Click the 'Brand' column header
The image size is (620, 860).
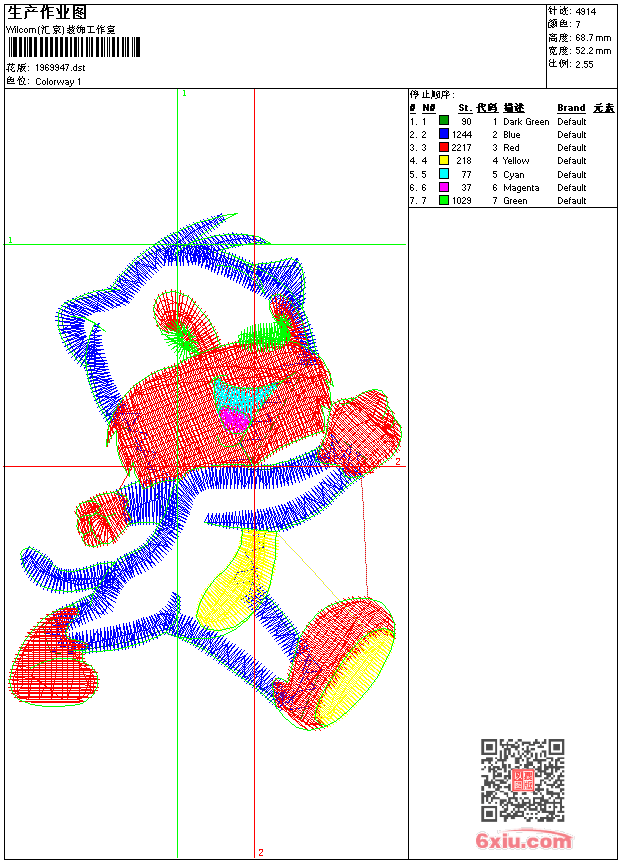(571, 108)
